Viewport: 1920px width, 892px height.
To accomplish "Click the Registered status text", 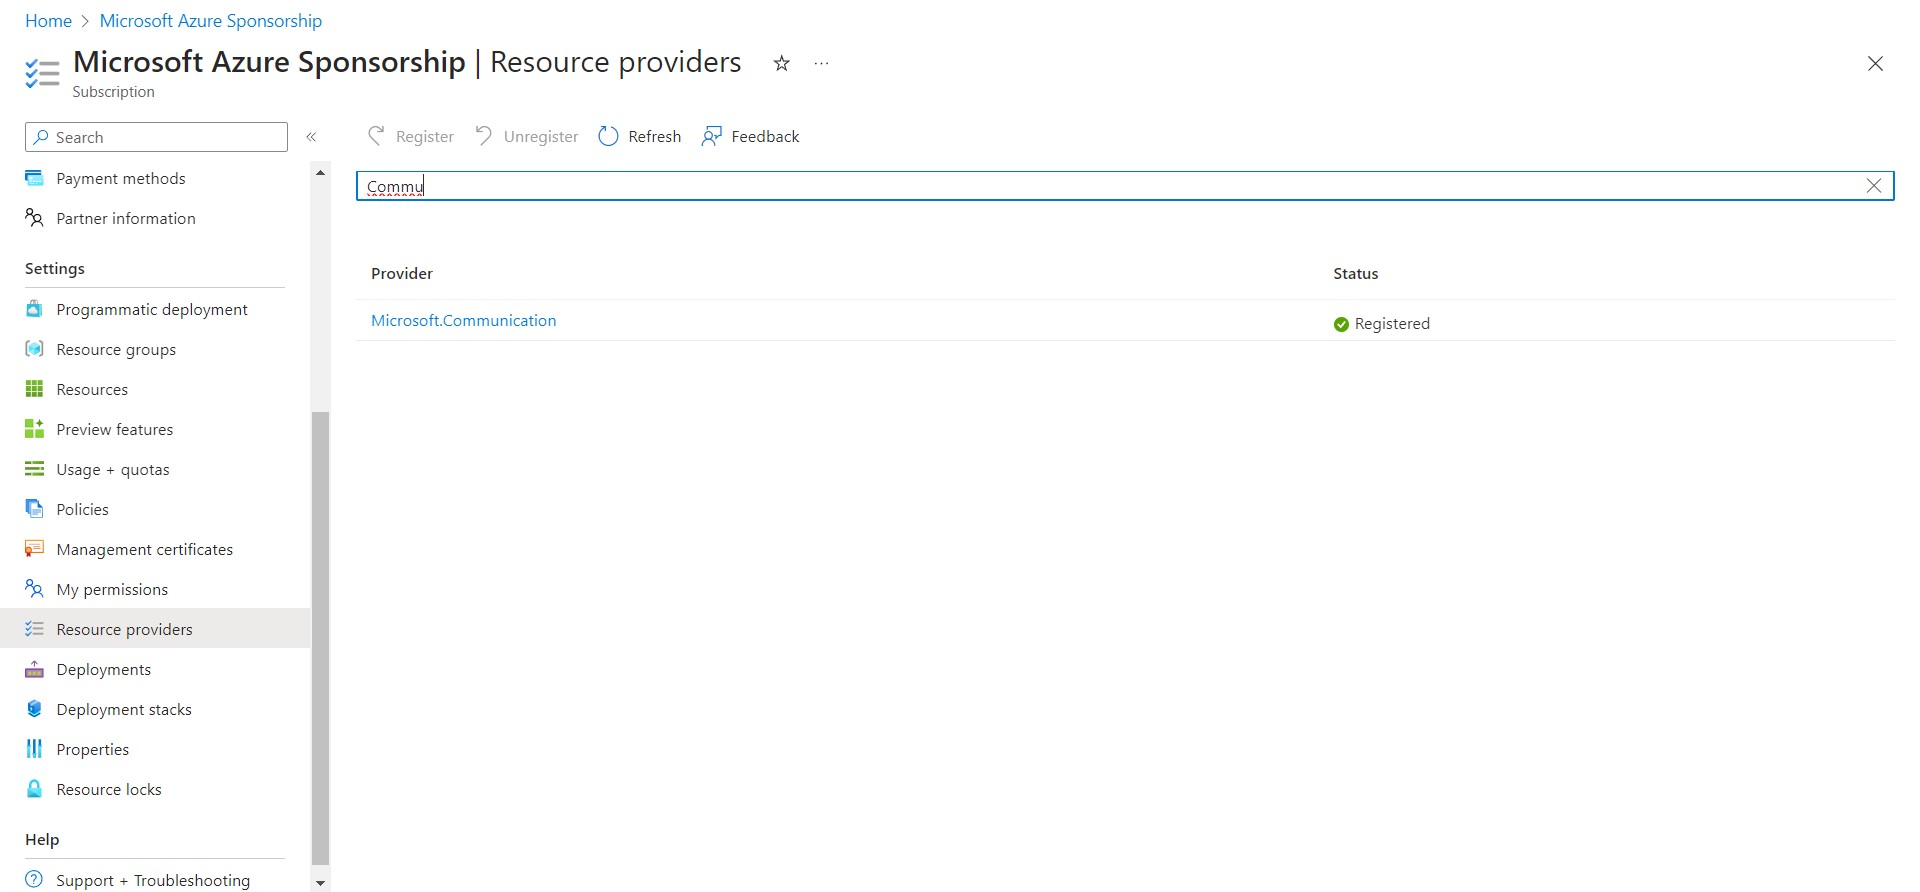I will (1392, 324).
